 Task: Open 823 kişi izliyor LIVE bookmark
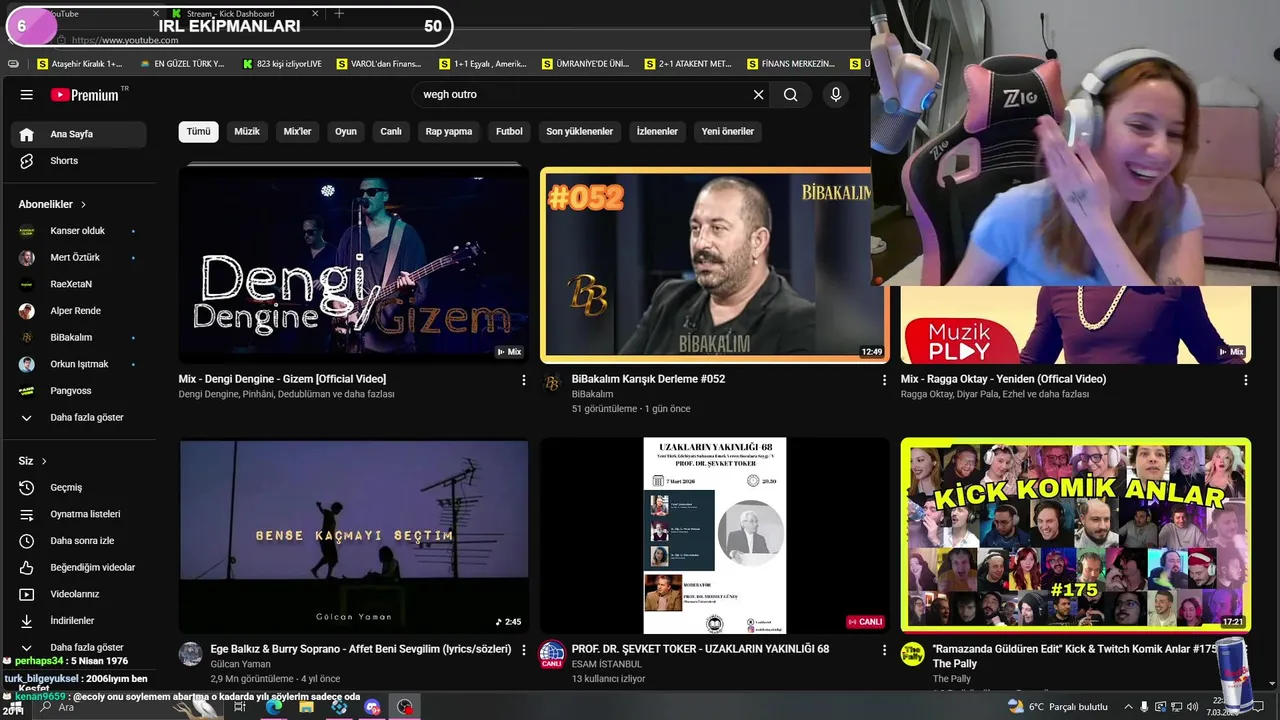pos(283,64)
